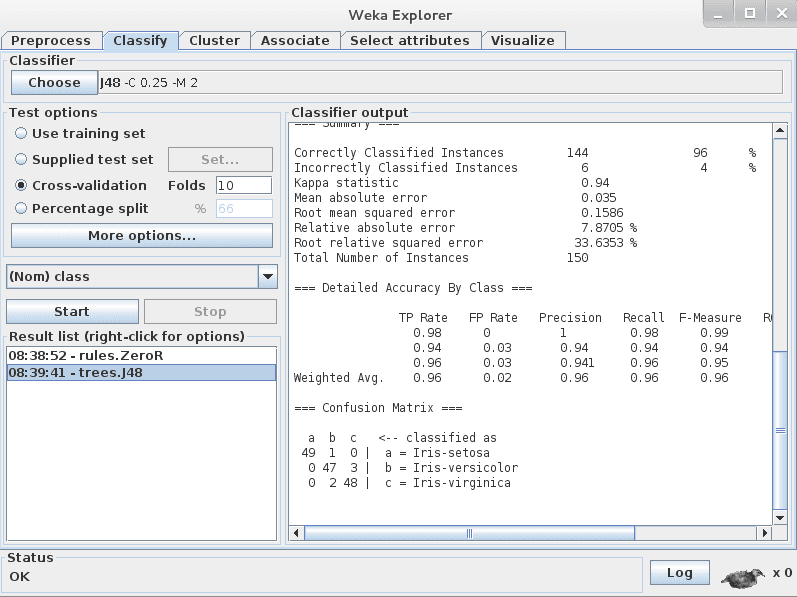Click the Recall column header
Screen dimensions: 797x597
[644, 318]
